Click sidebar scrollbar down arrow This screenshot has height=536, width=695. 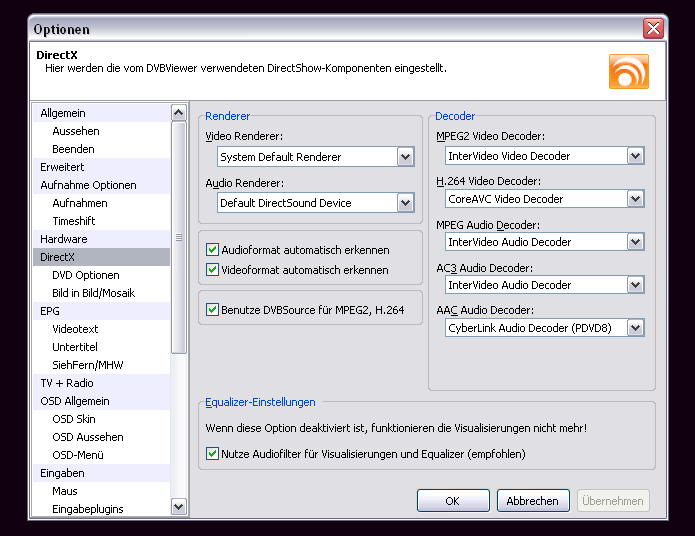tap(179, 507)
